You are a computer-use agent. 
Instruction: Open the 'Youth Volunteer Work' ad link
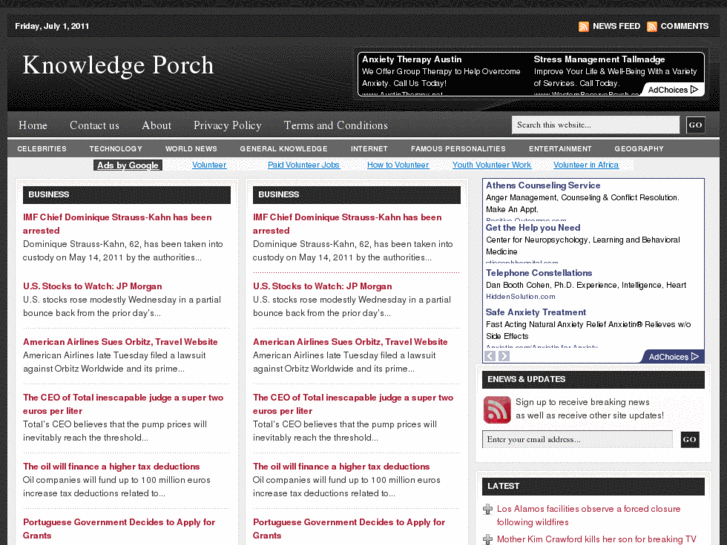491,165
